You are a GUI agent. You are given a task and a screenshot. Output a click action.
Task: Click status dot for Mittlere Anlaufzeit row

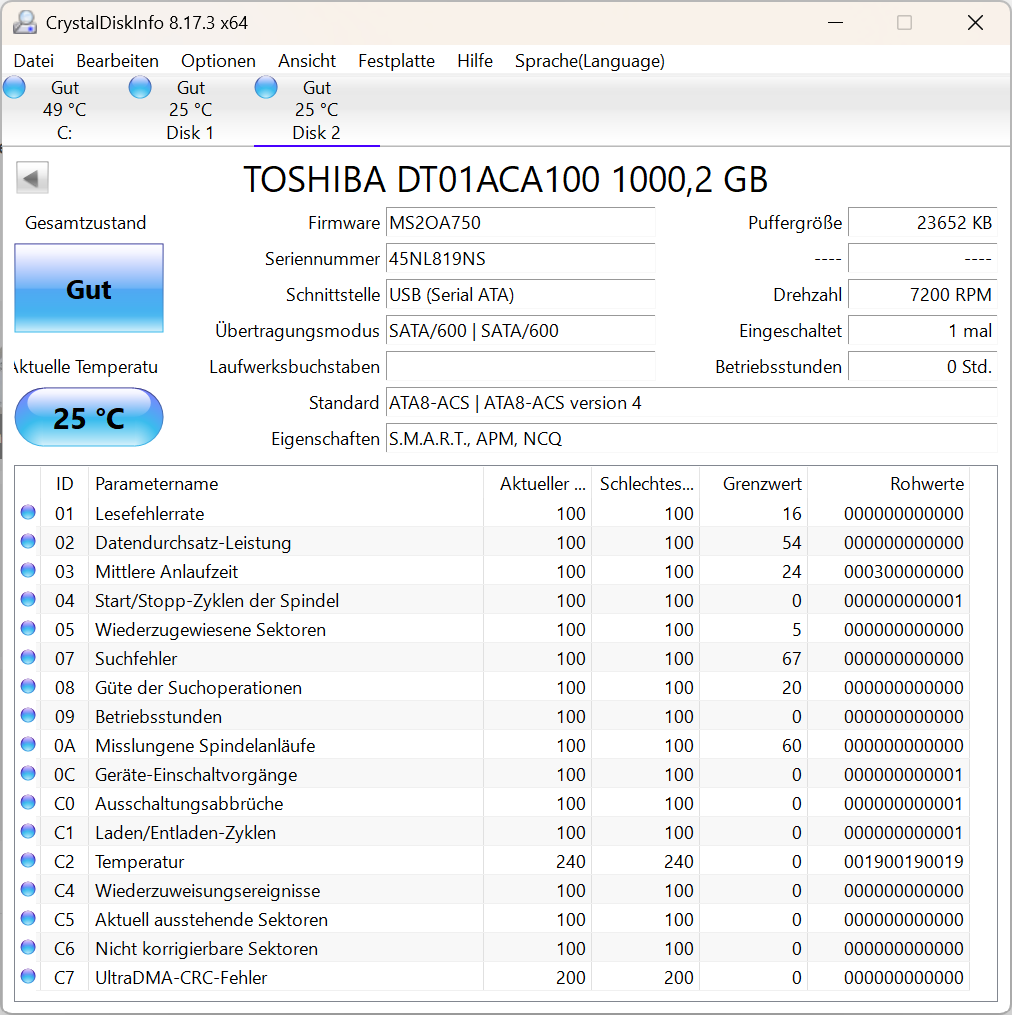point(28,571)
